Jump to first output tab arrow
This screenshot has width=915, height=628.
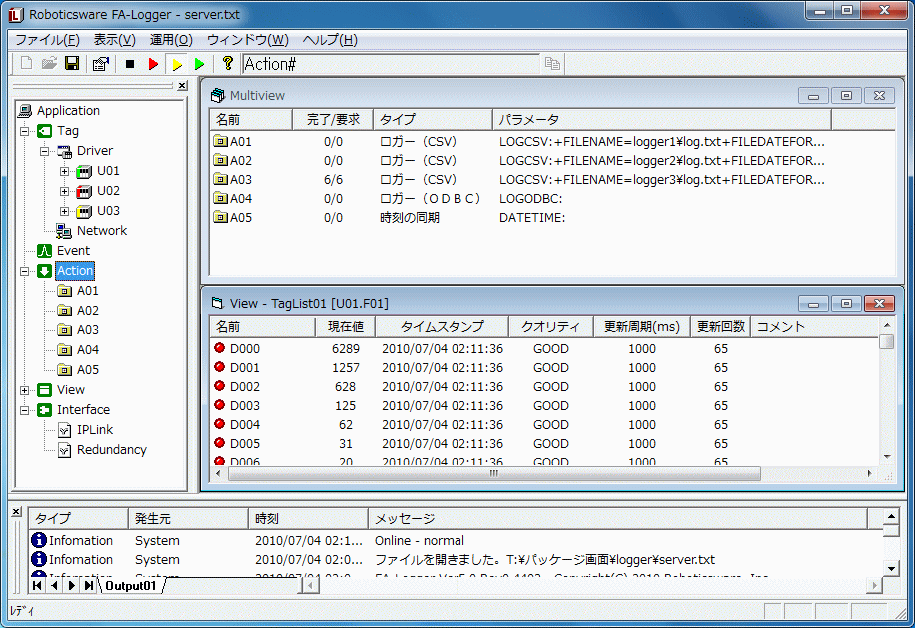click(x=37, y=585)
